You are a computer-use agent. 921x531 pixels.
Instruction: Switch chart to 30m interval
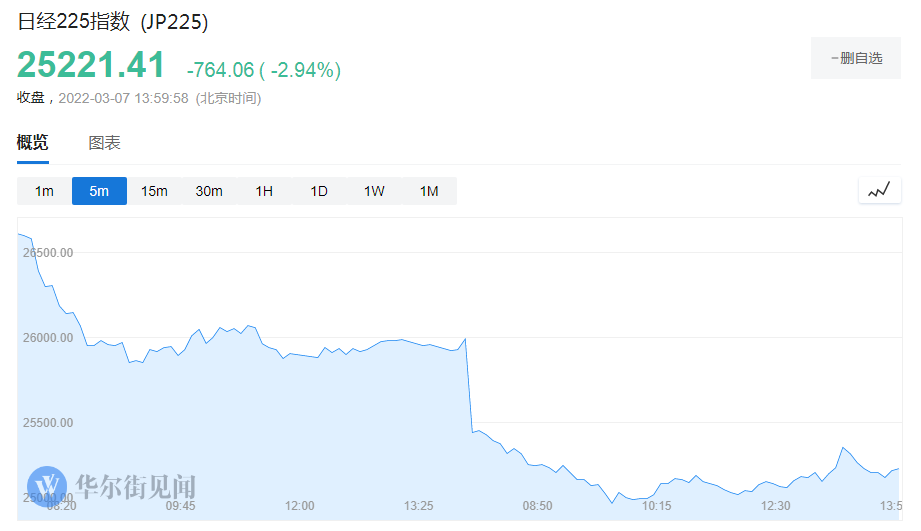209,191
